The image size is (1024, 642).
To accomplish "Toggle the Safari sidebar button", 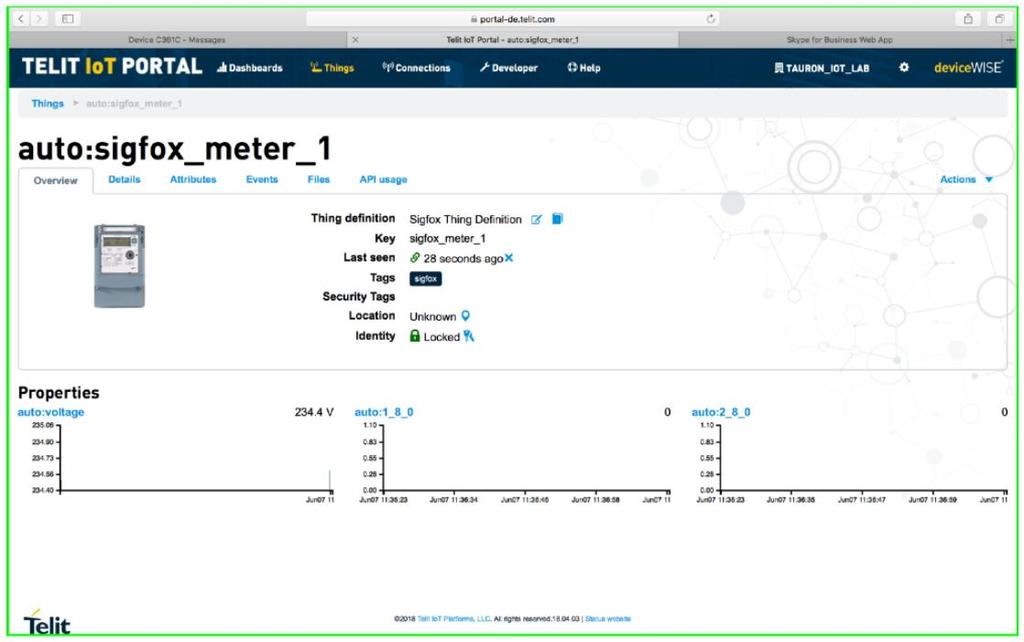I will 67,19.
